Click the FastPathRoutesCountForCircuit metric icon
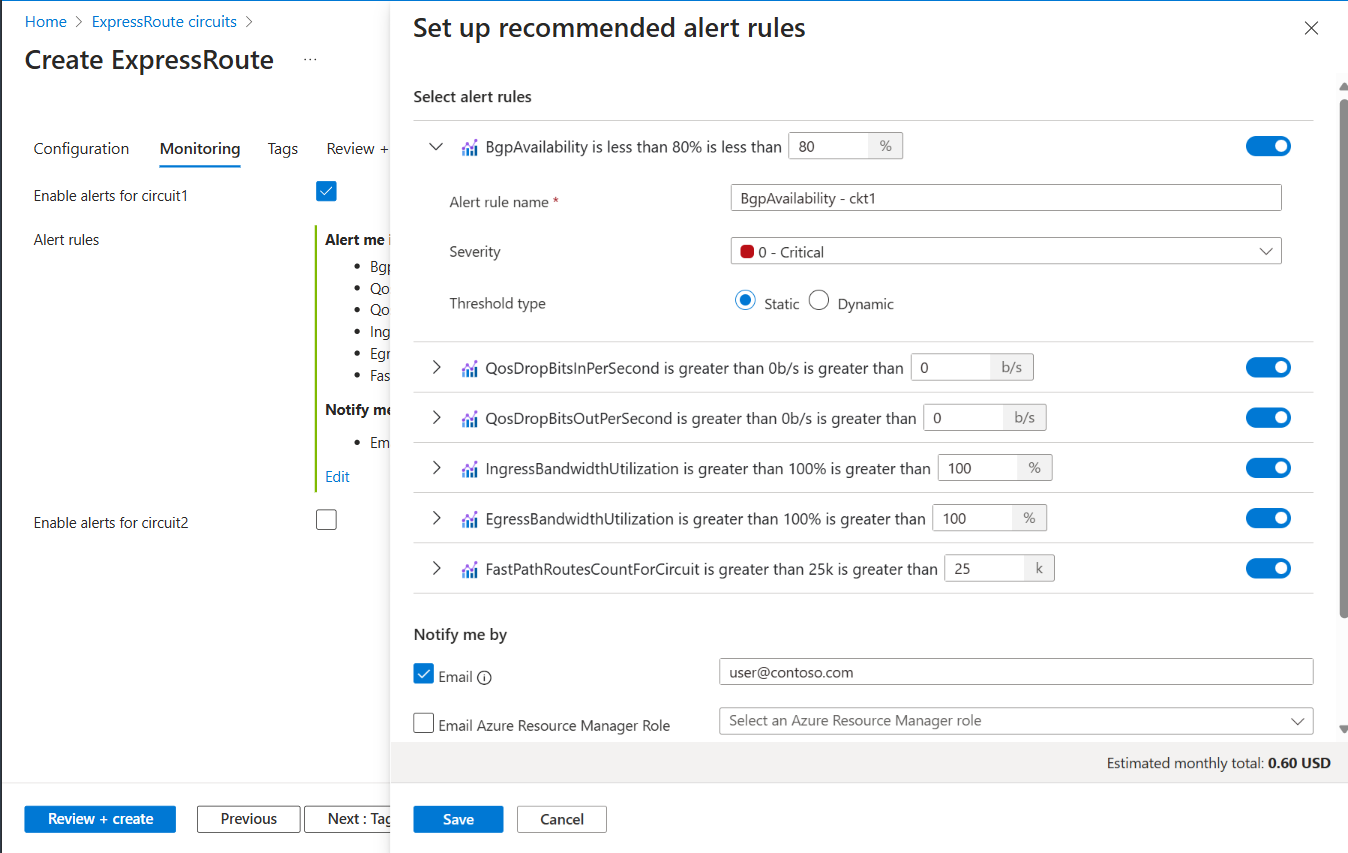This screenshot has height=853, width=1348. click(470, 568)
